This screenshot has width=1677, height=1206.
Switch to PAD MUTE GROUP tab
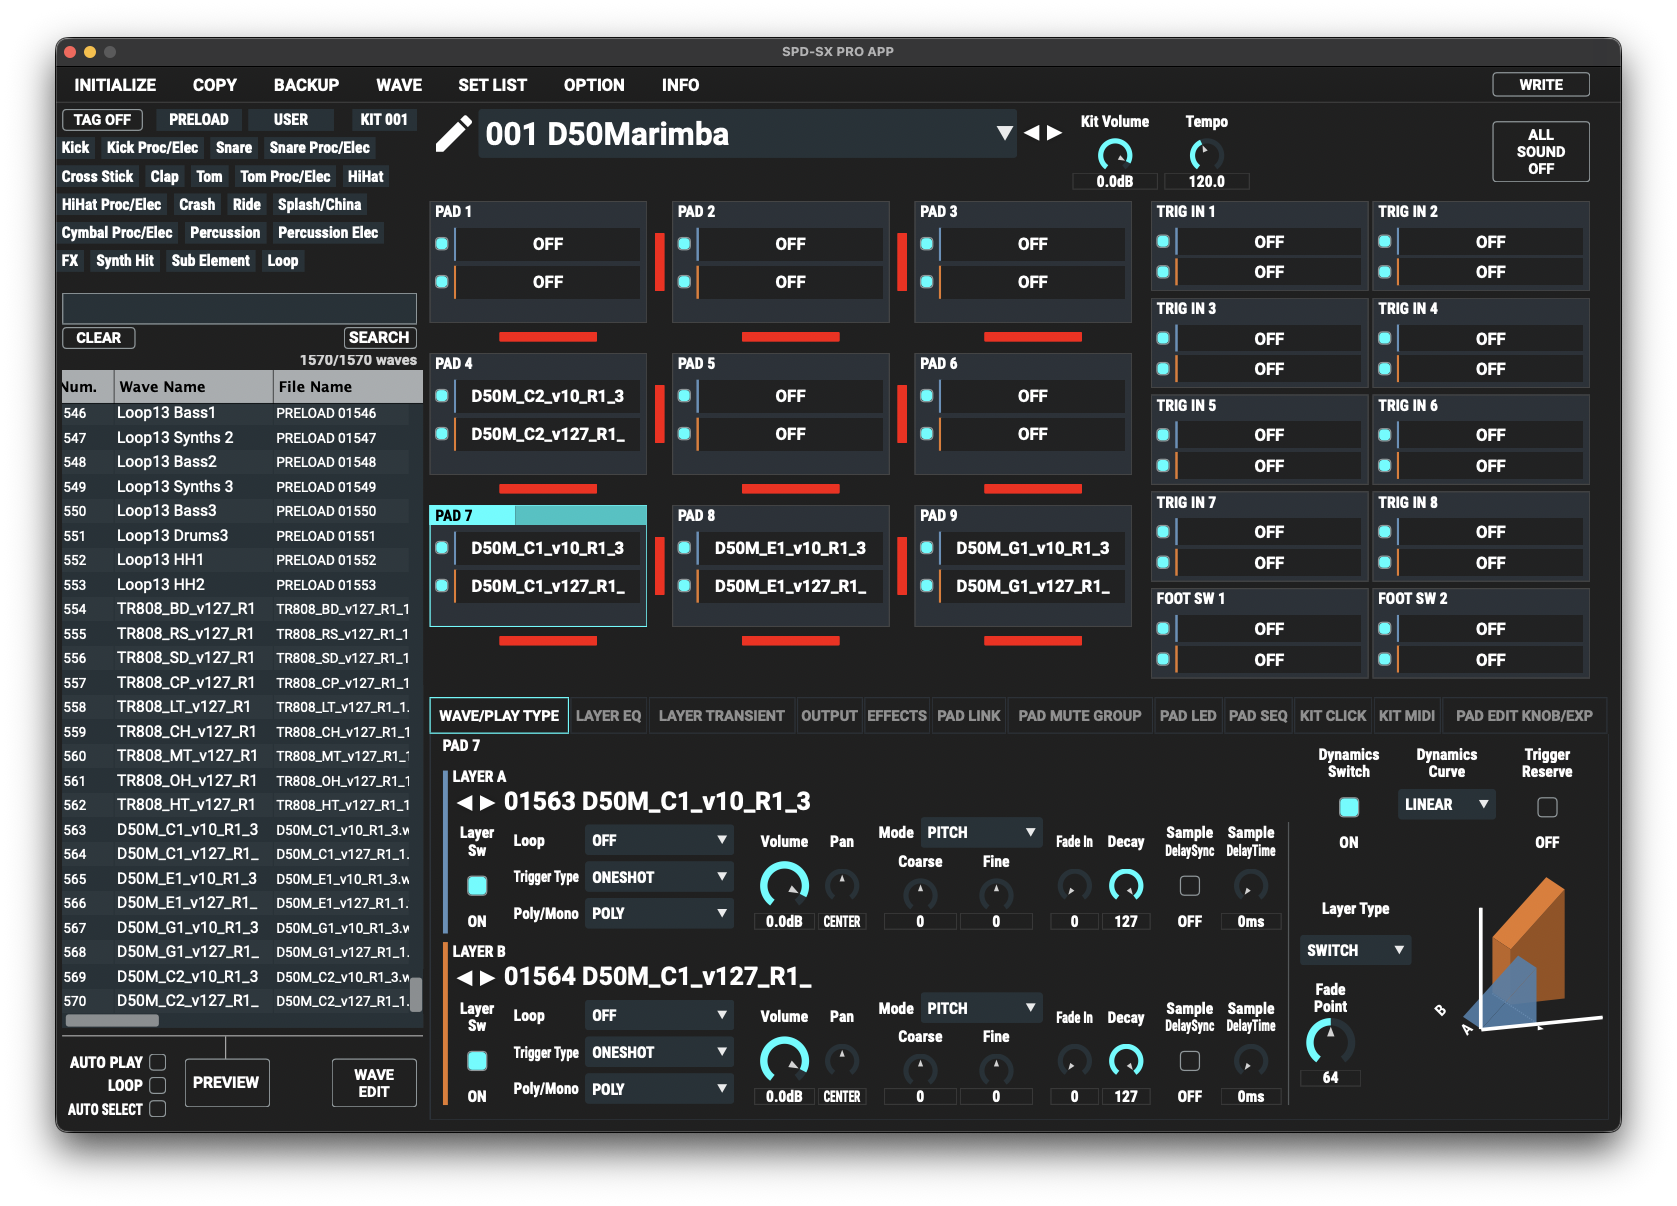(1079, 716)
